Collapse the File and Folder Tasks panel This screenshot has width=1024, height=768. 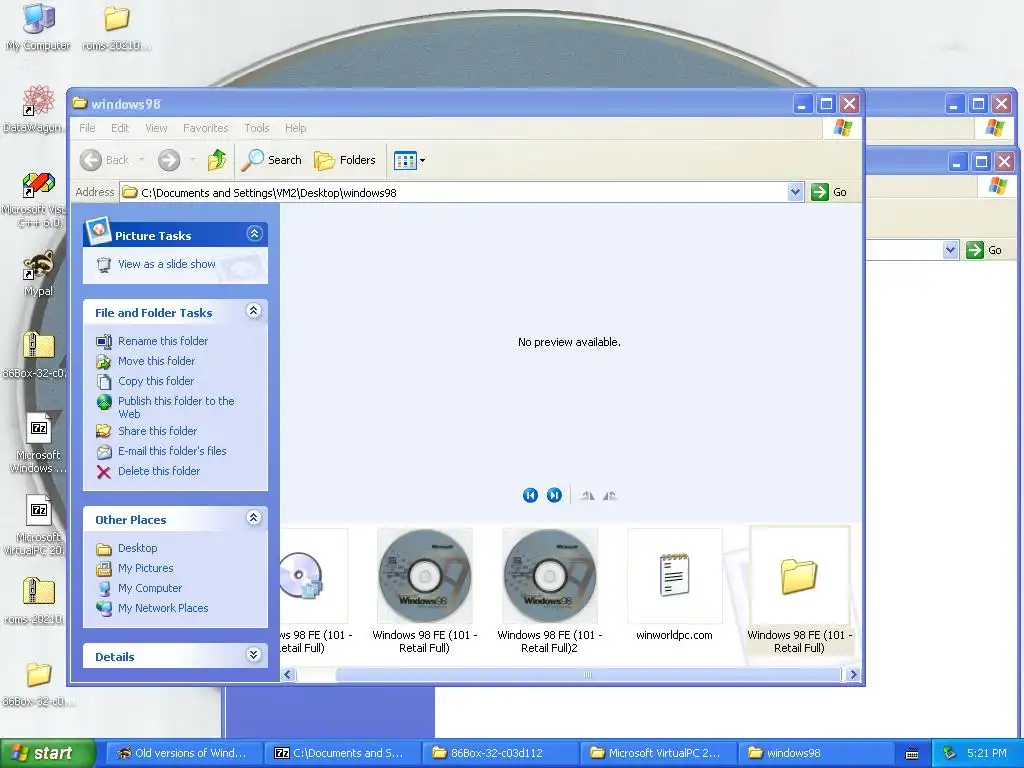pos(254,311)
